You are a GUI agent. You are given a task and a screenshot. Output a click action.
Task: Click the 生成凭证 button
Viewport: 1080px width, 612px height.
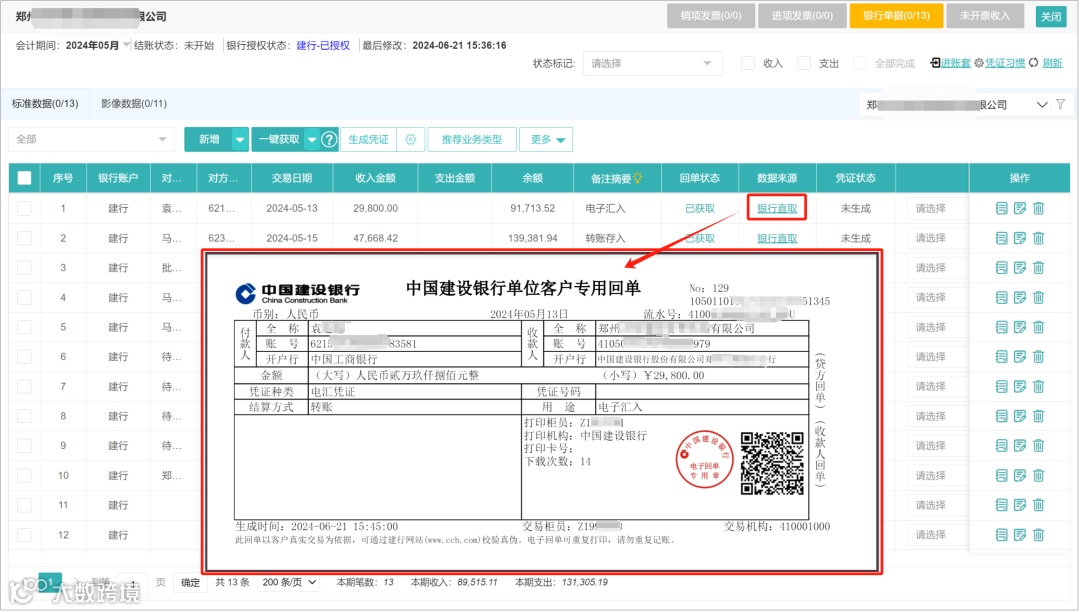point(368,140)
